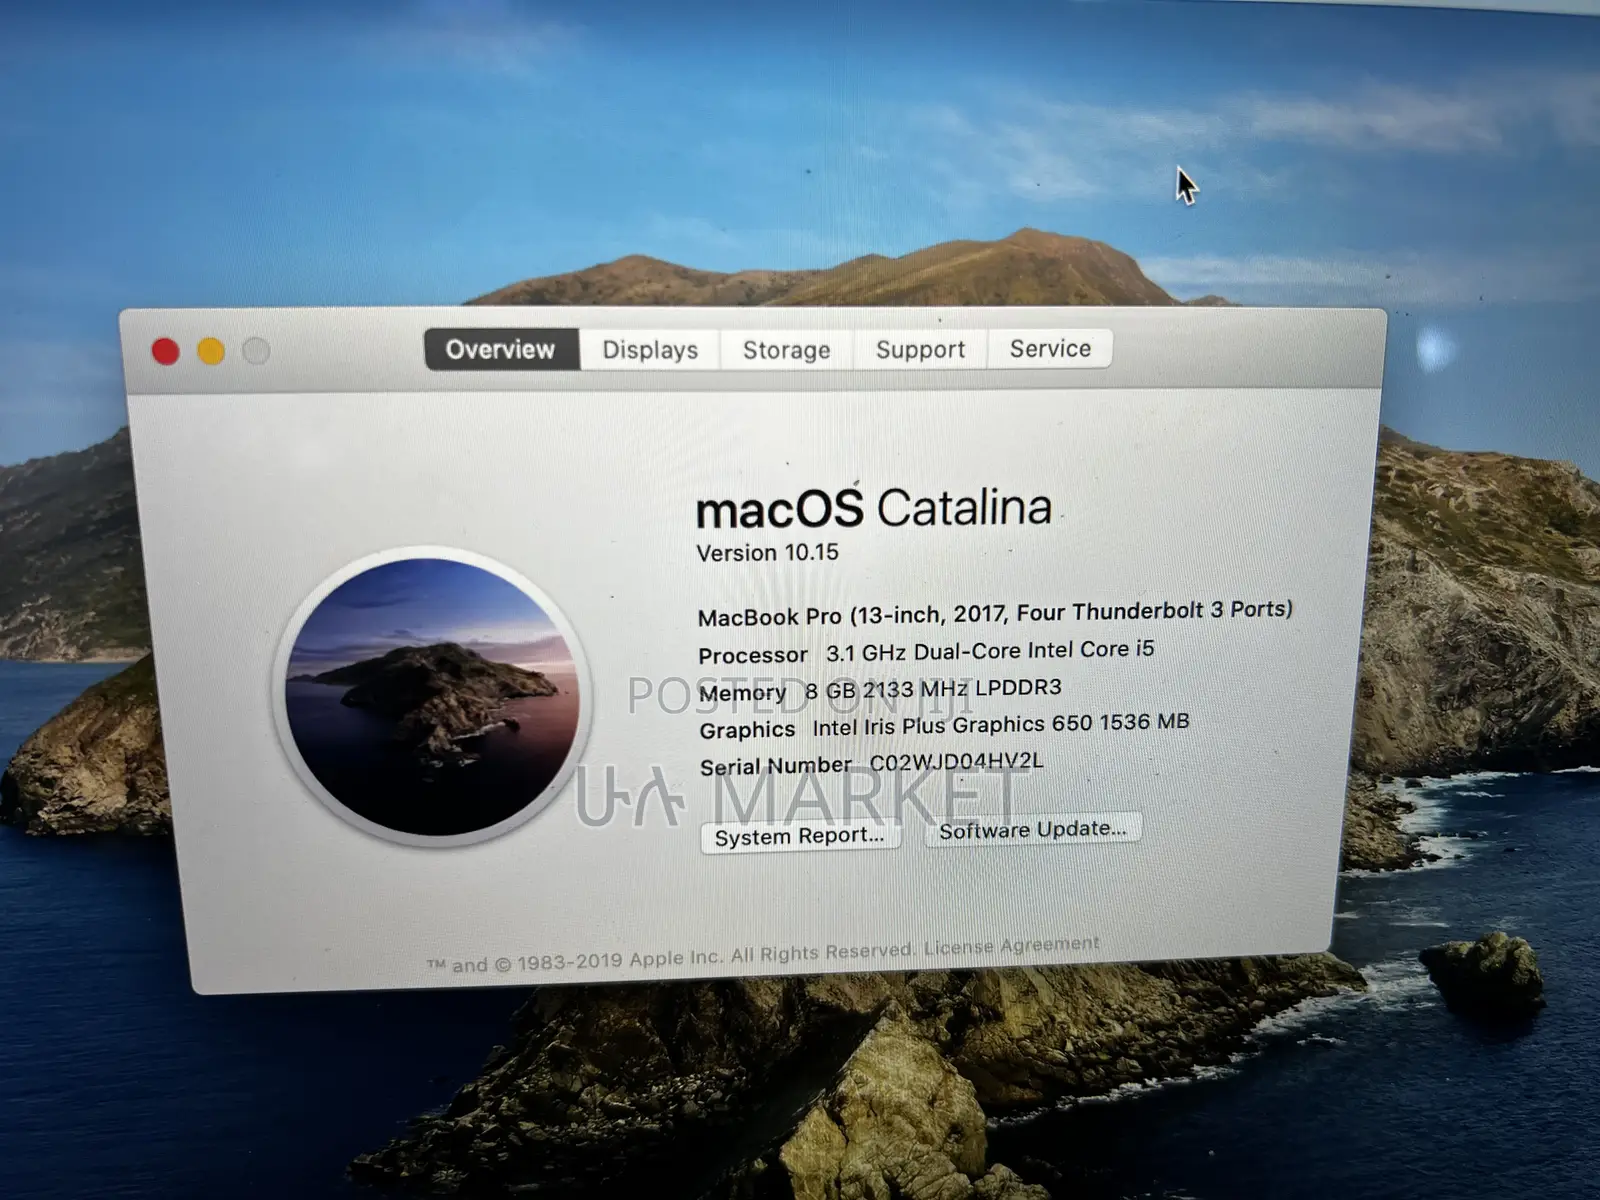Click the Processor 3.1 GHz line

tap(926, 652)
